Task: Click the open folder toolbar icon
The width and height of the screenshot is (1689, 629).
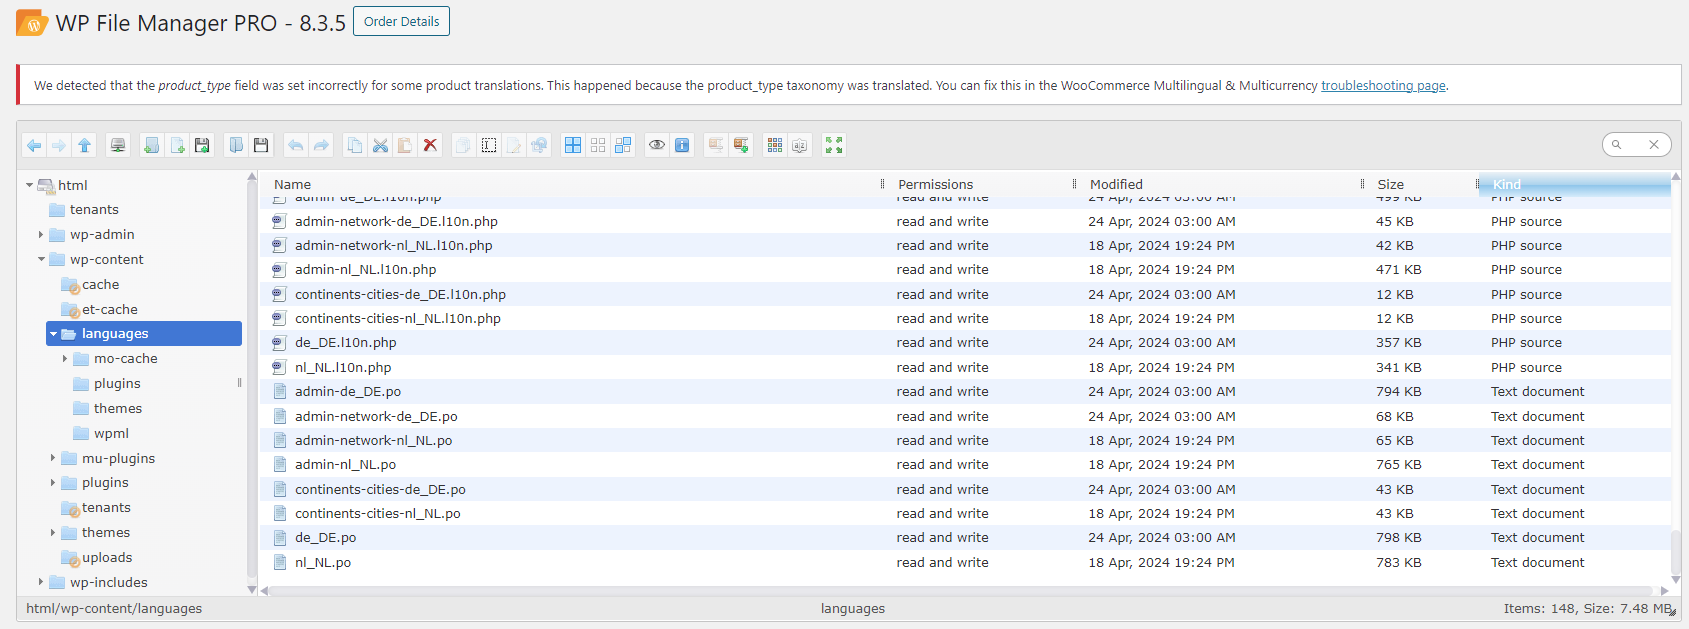Action: tap(236, 145)
